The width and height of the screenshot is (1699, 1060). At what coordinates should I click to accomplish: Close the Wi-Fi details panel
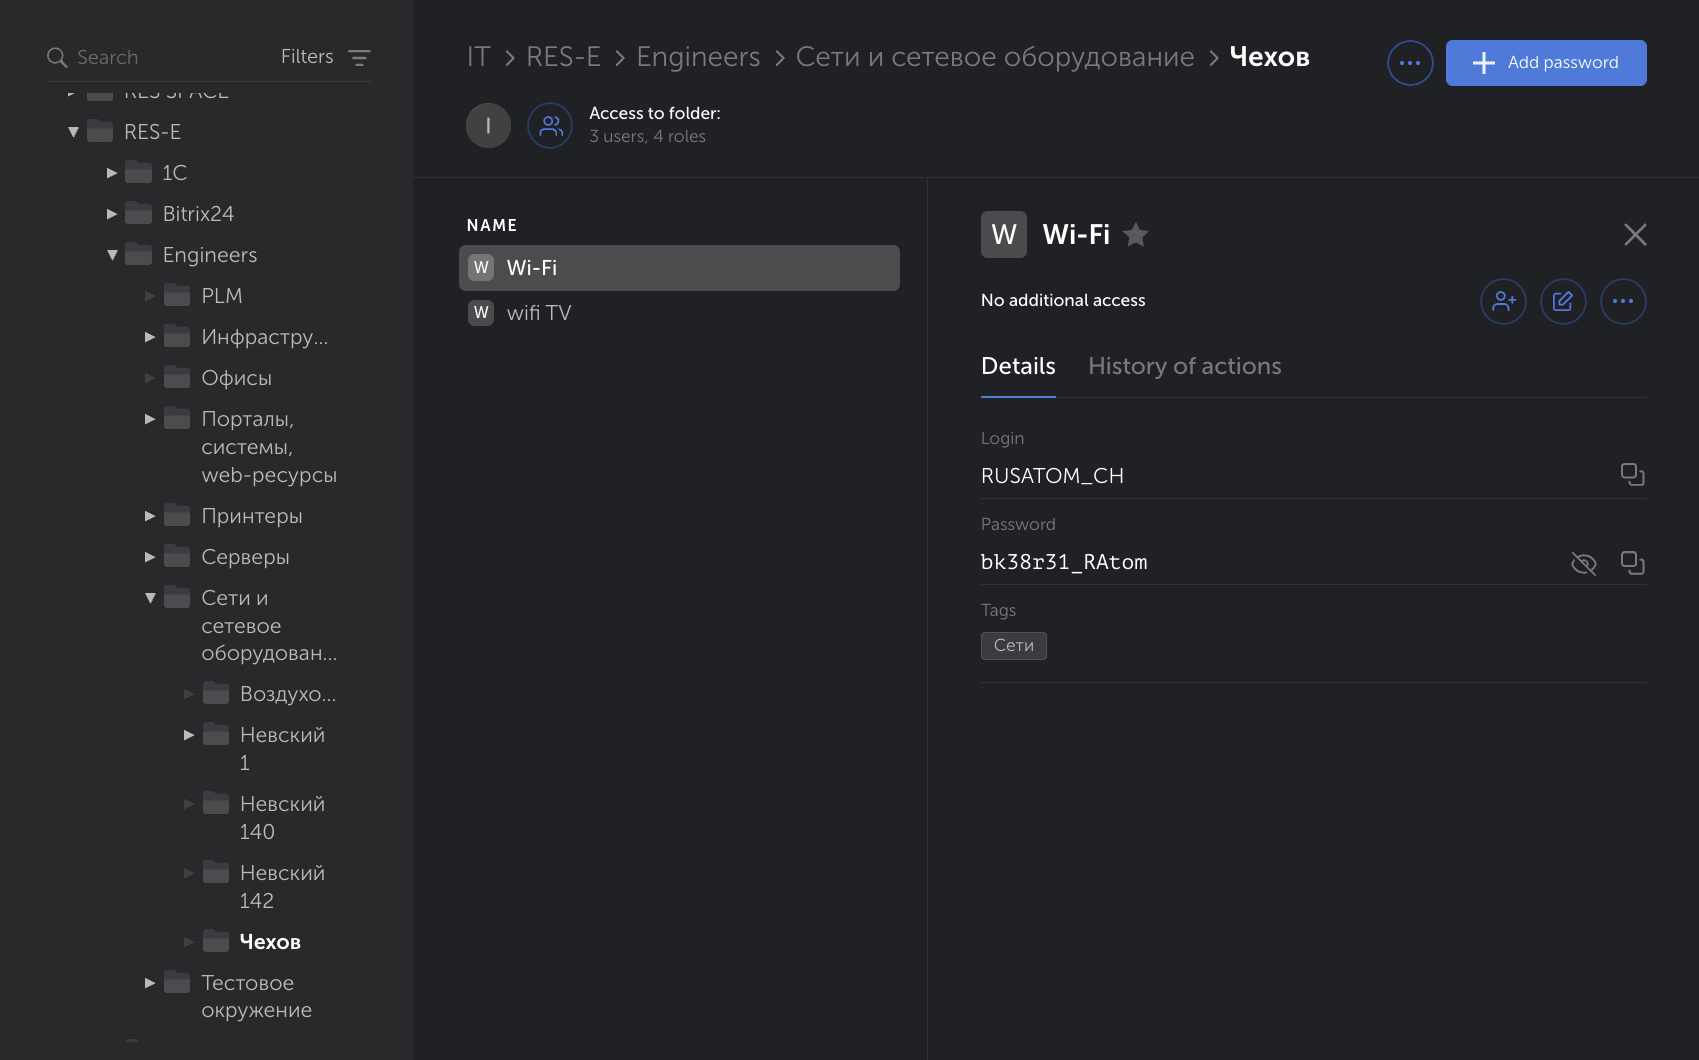pyautogui.click(x=1635, y=235)
